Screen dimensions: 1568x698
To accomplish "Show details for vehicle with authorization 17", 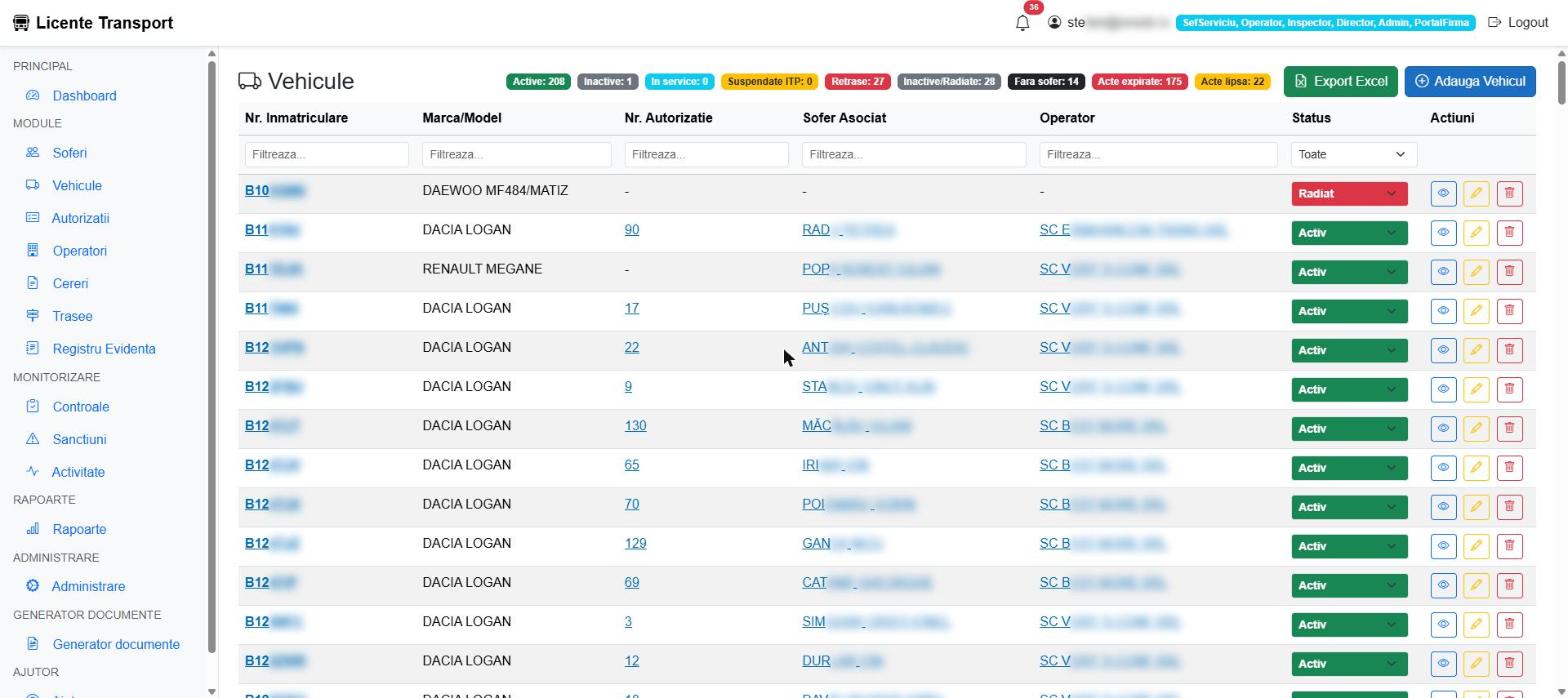I will 1443,311.
